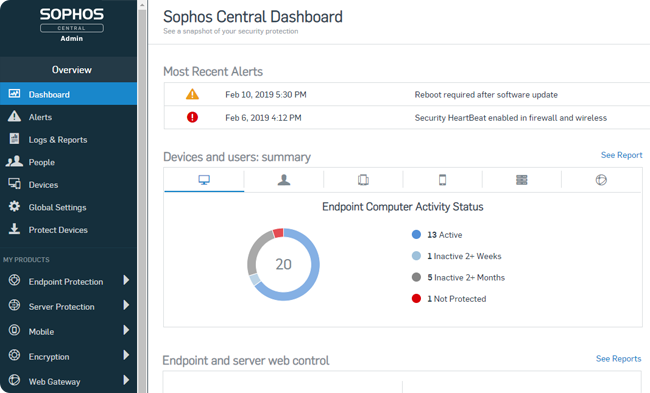
Task: Click the blue Active legend swatch
Action: click(416, 235)
